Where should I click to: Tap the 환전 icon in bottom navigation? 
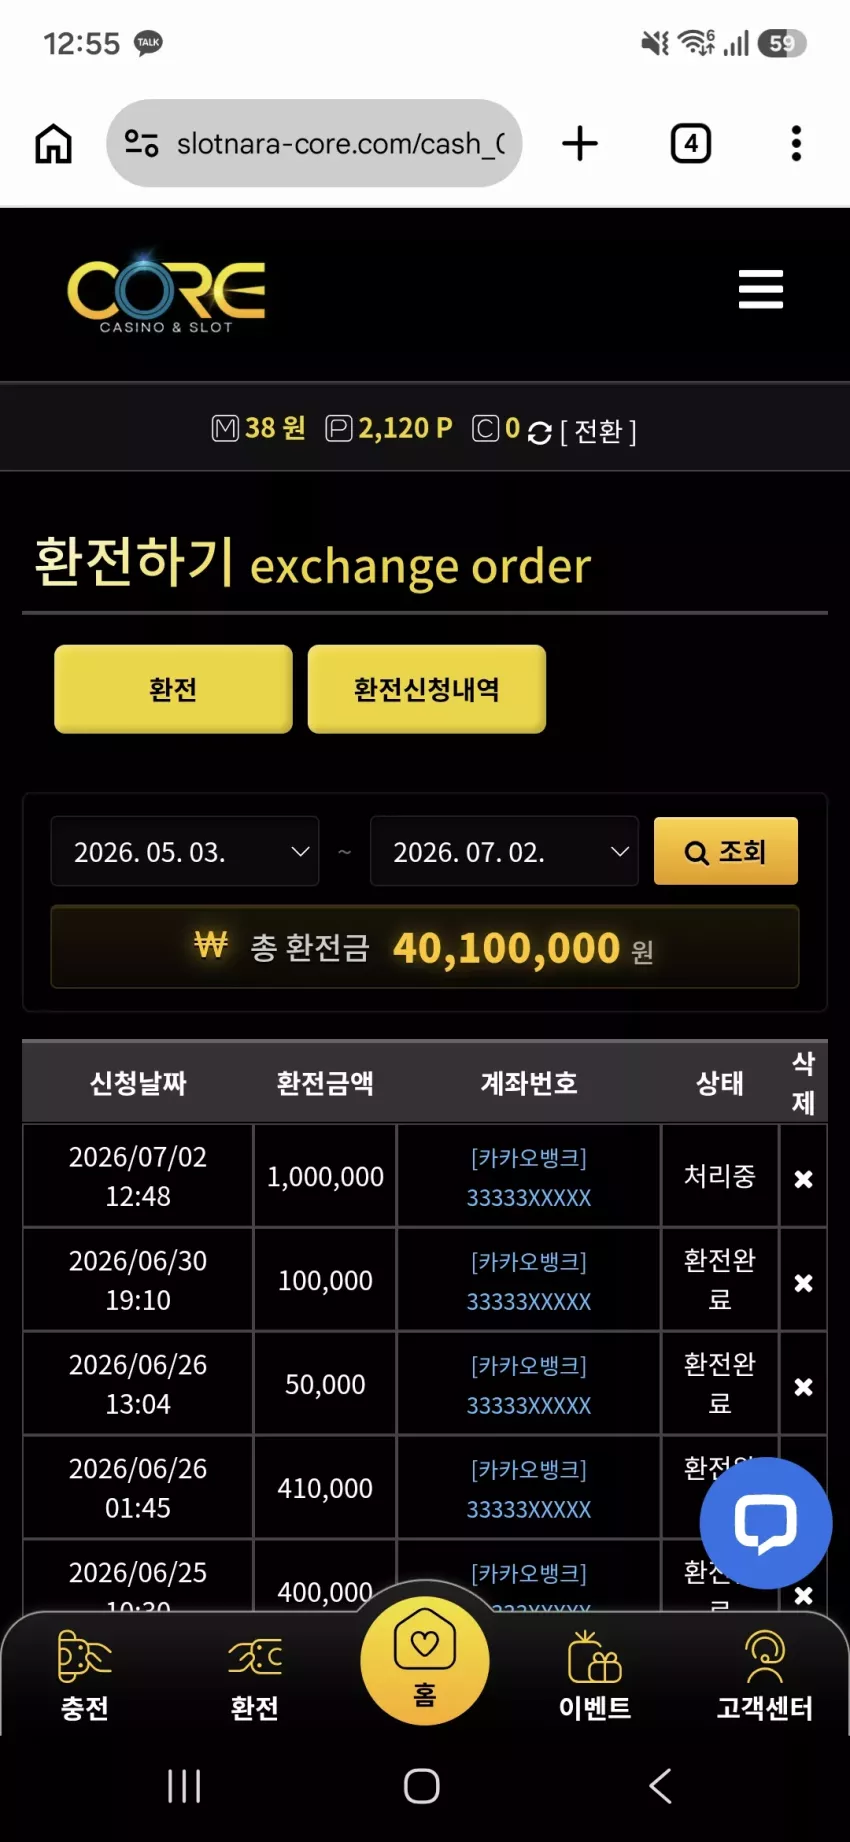pos(255,1675)
